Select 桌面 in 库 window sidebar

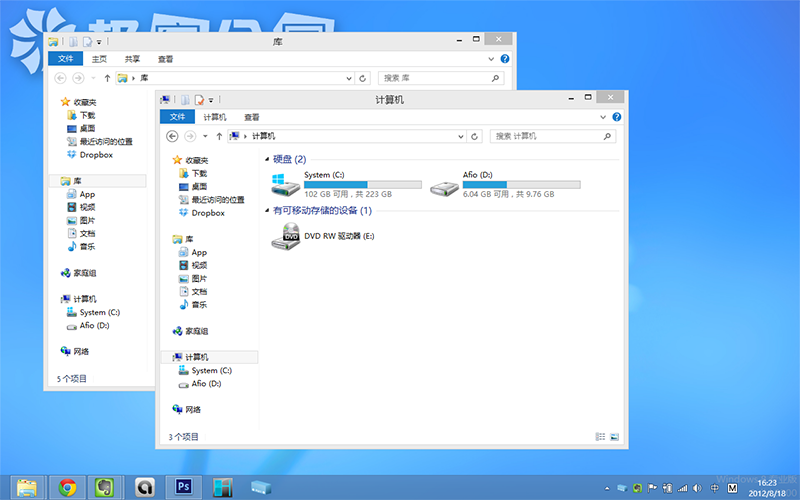pos(81,128)
